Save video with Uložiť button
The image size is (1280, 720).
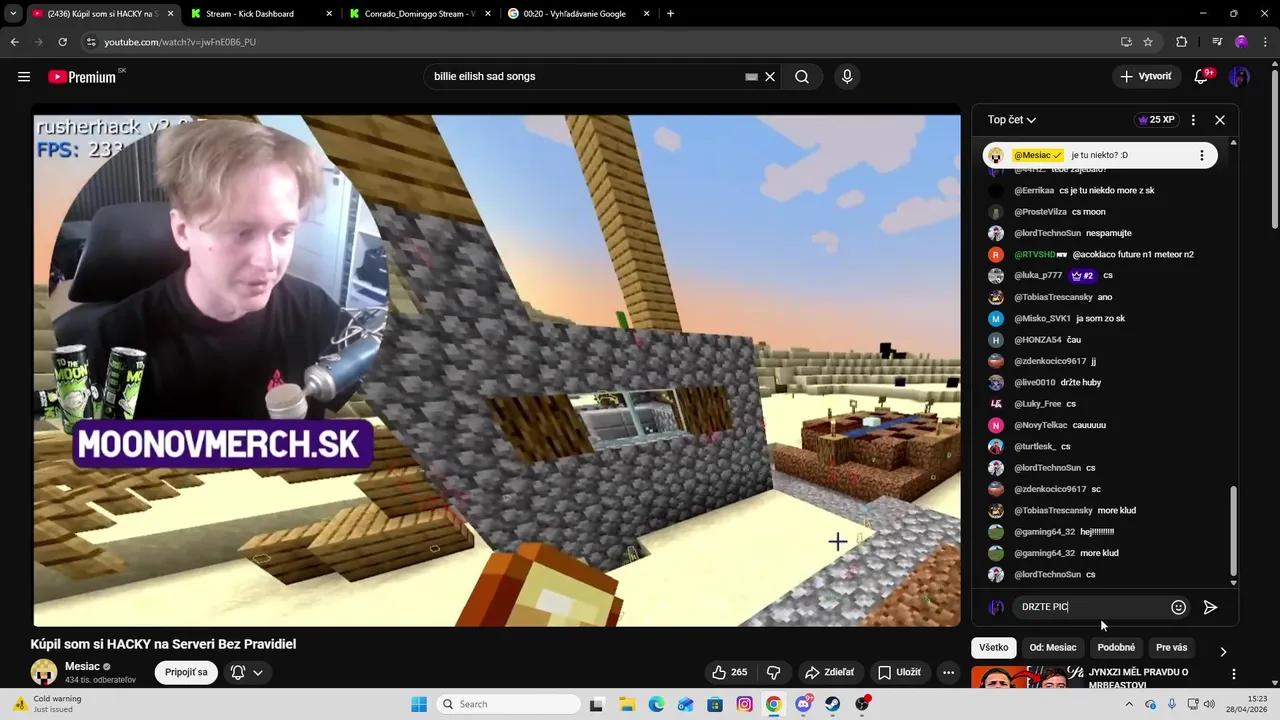[x=899, y=672]
